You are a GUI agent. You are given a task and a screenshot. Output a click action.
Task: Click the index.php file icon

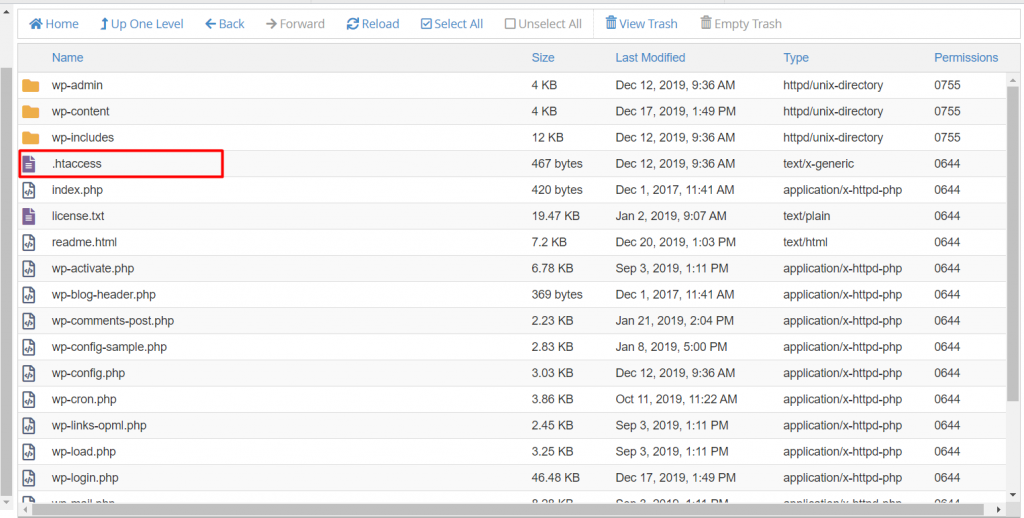(x=30, y=190)
